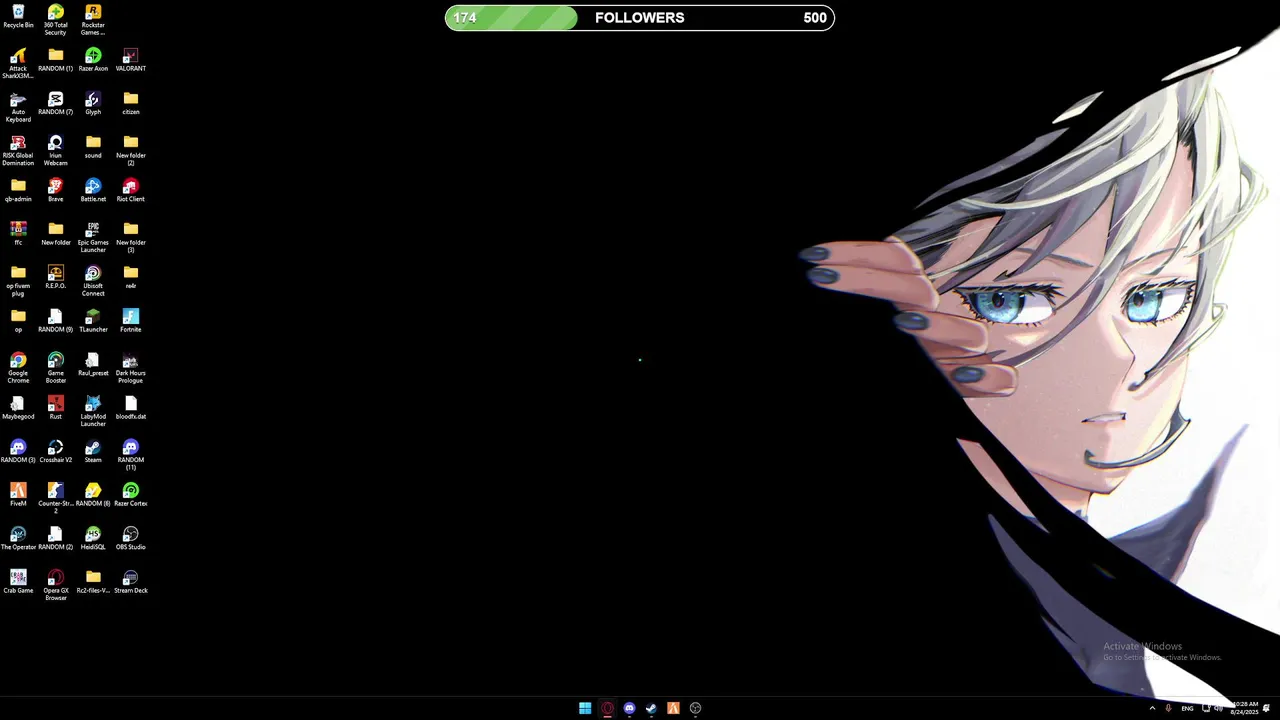Open the Windows Start menu
Image resolution: width=1280 pixels, height=720 pixels.
(x=585, y=708)
